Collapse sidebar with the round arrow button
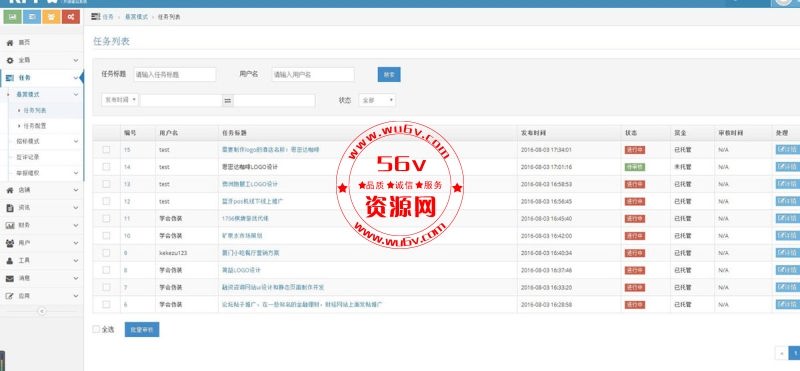Screen dimensions: 800x371 pos(42,311)
